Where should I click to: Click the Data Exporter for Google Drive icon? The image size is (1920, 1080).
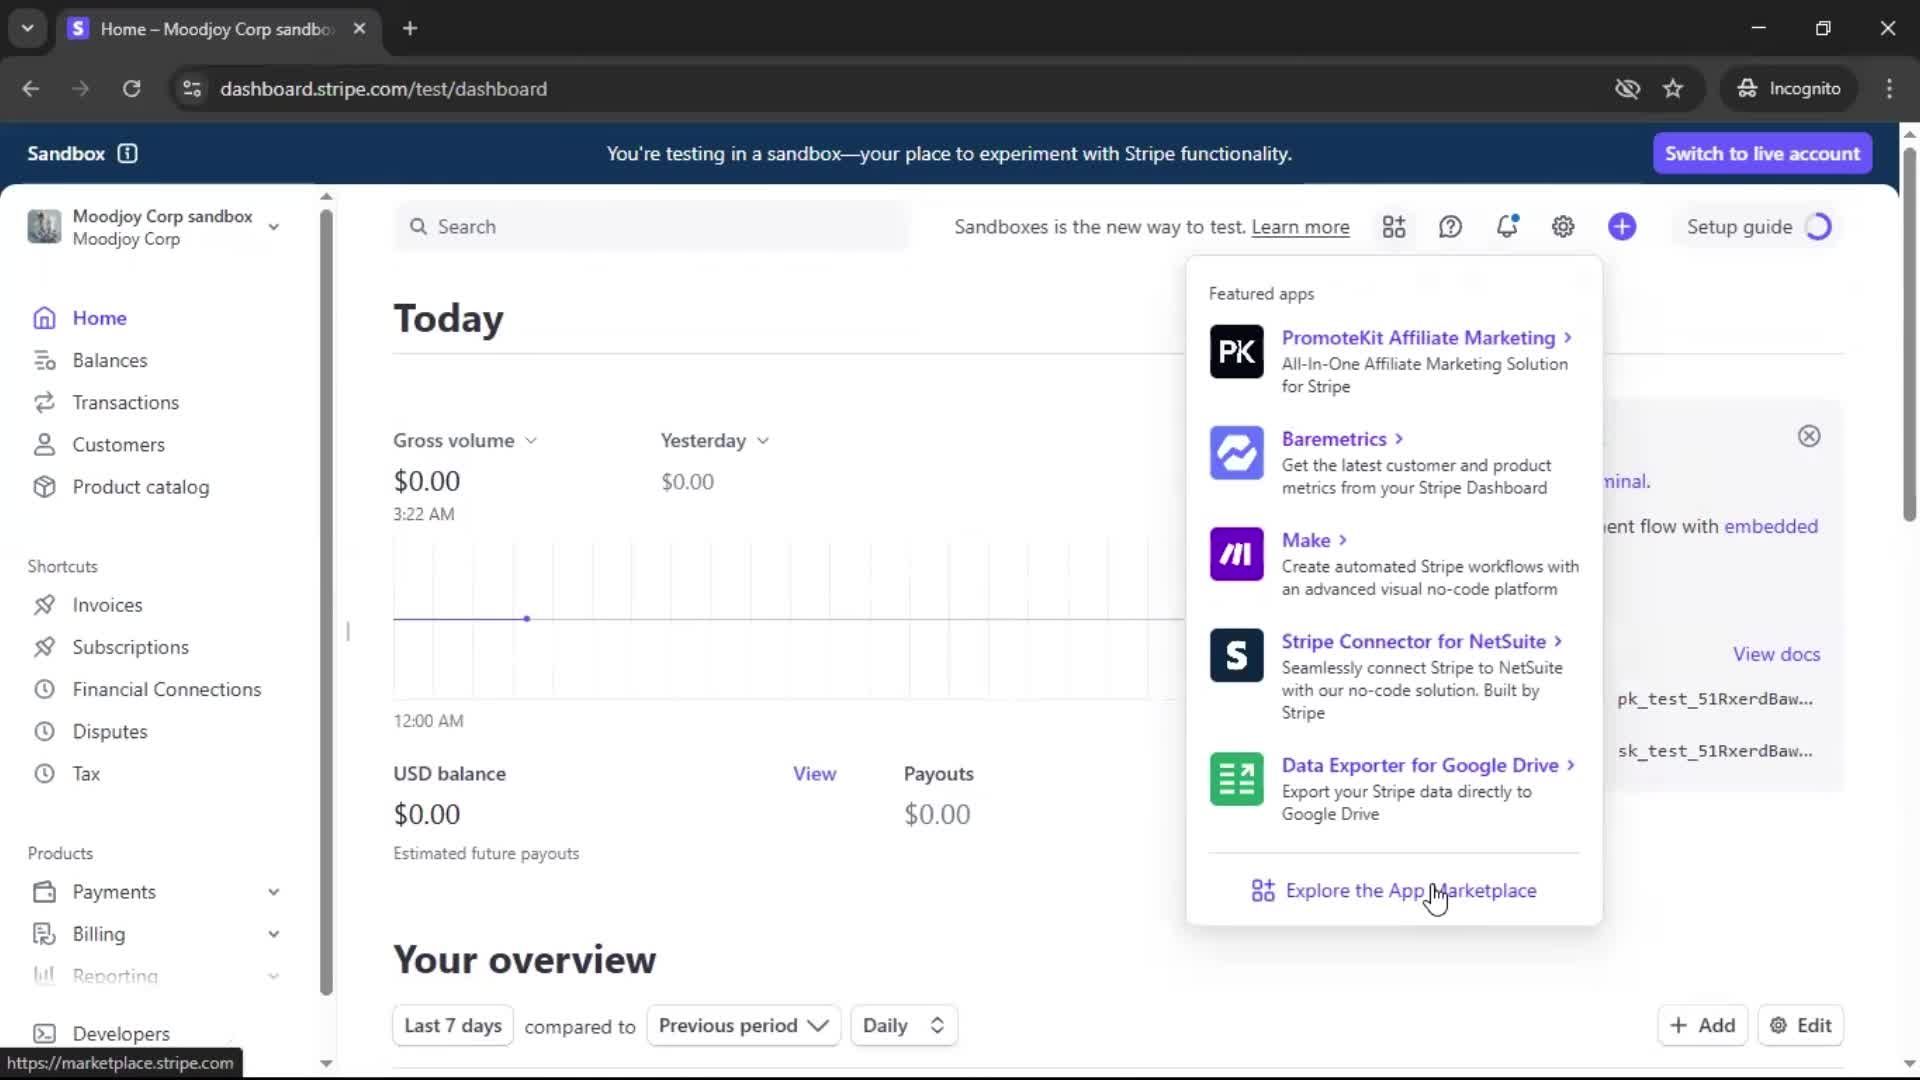tap(1236, 779)
